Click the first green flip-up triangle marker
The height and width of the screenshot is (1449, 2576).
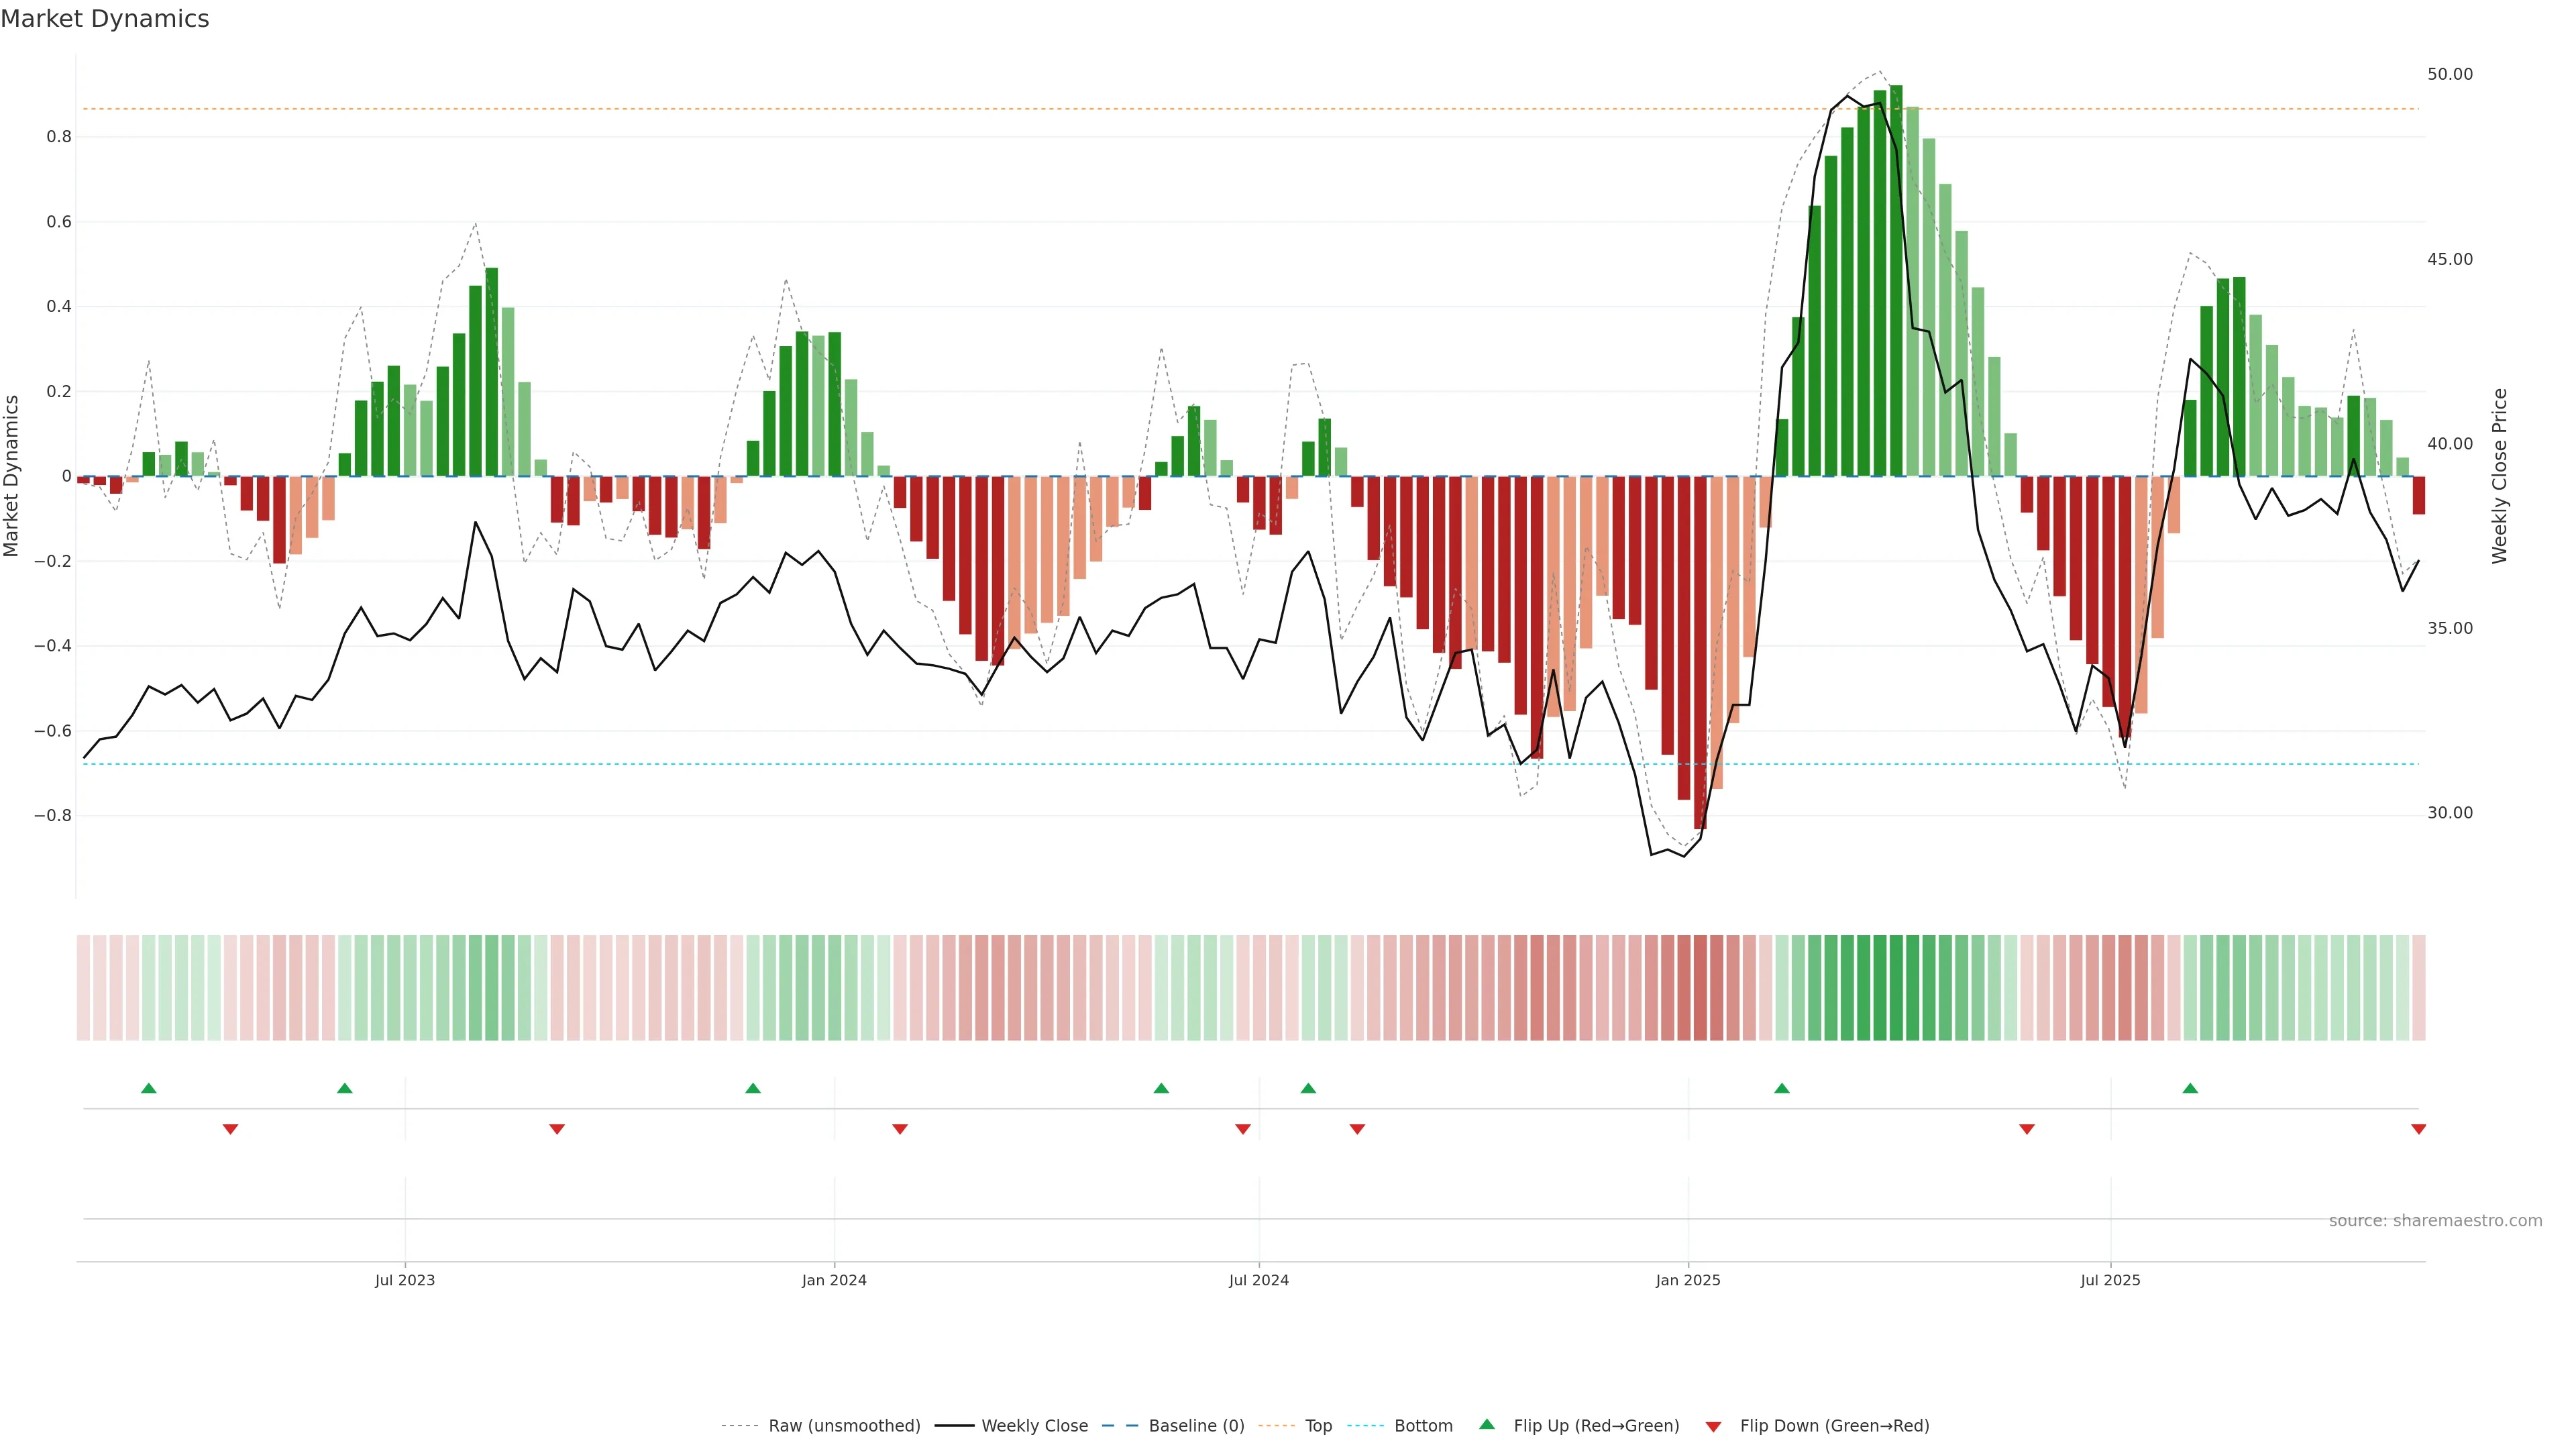149,1088
